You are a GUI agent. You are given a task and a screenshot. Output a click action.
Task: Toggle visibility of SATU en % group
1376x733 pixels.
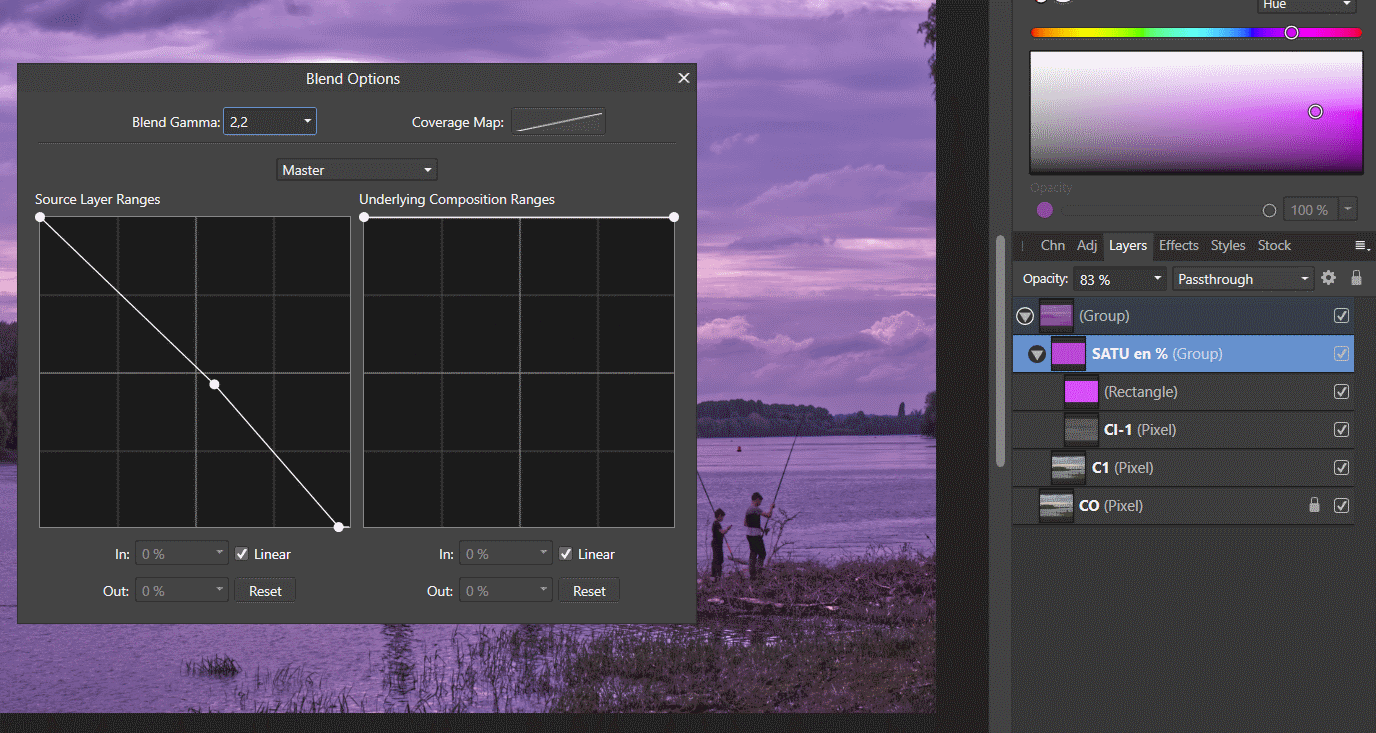click(x=1342, y=354)
